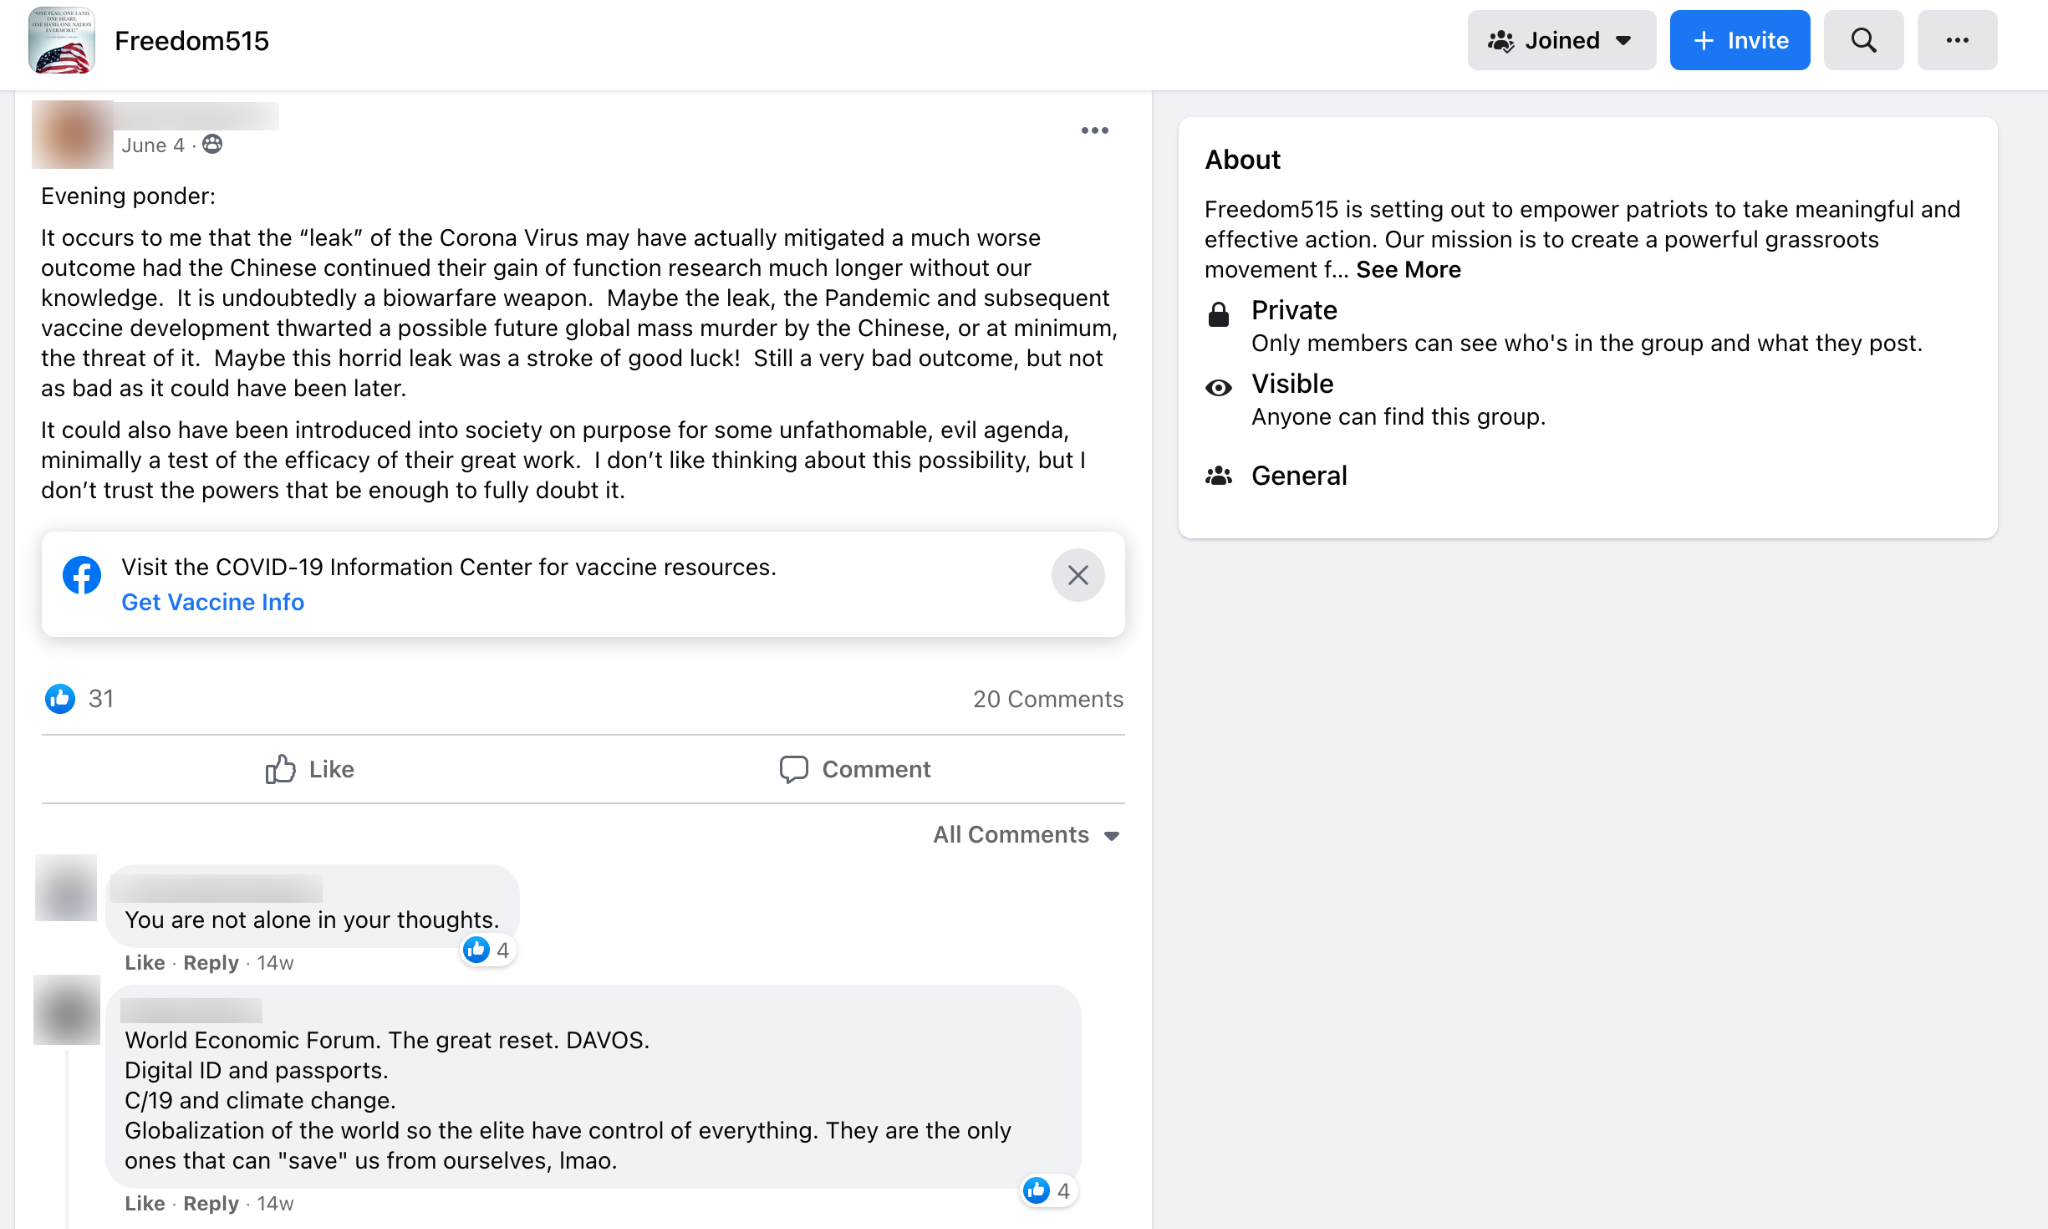This screenshot has width=2048, height=1229.
Task: Dismiss the COVID-19 Information Center banner
Action: (1077, 575)
